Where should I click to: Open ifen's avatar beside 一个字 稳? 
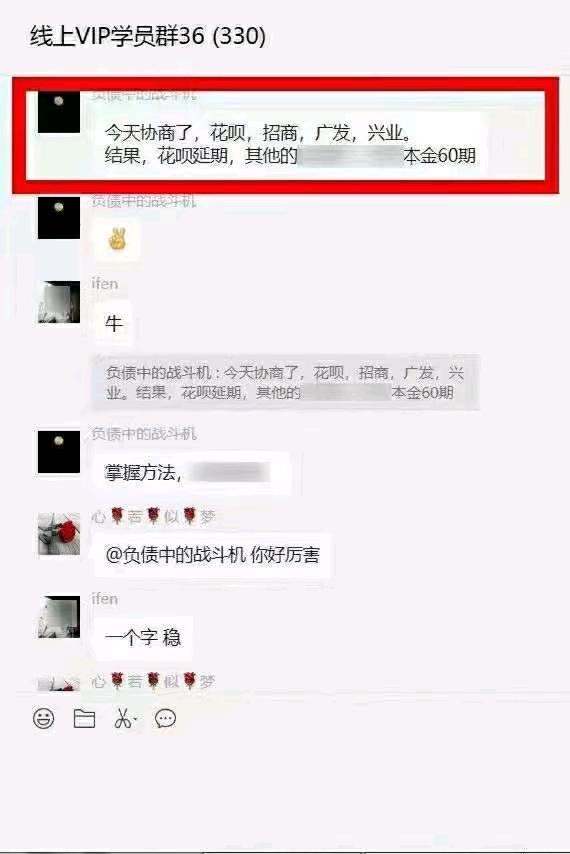tap(59, 617)
